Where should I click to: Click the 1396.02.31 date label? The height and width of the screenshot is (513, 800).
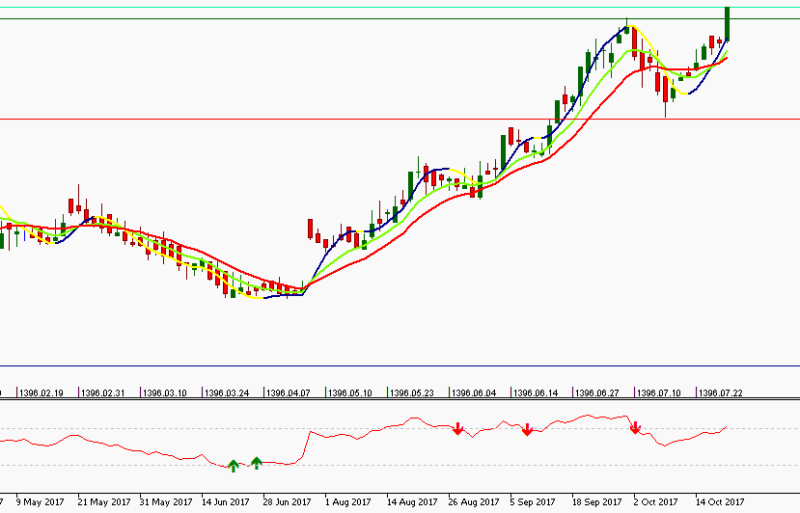[103, 393]
